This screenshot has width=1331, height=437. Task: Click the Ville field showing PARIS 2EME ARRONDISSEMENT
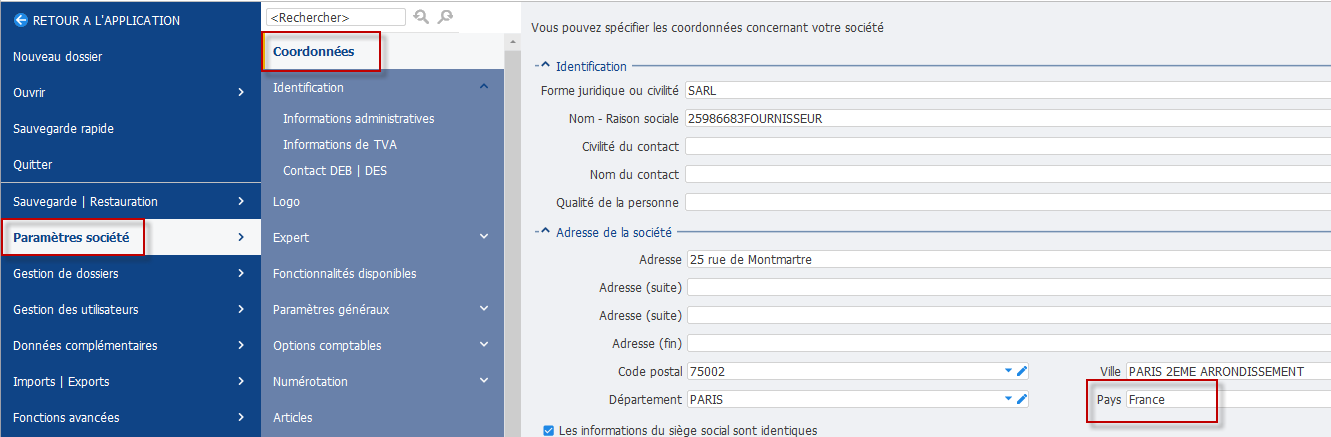pos(1228,371)
